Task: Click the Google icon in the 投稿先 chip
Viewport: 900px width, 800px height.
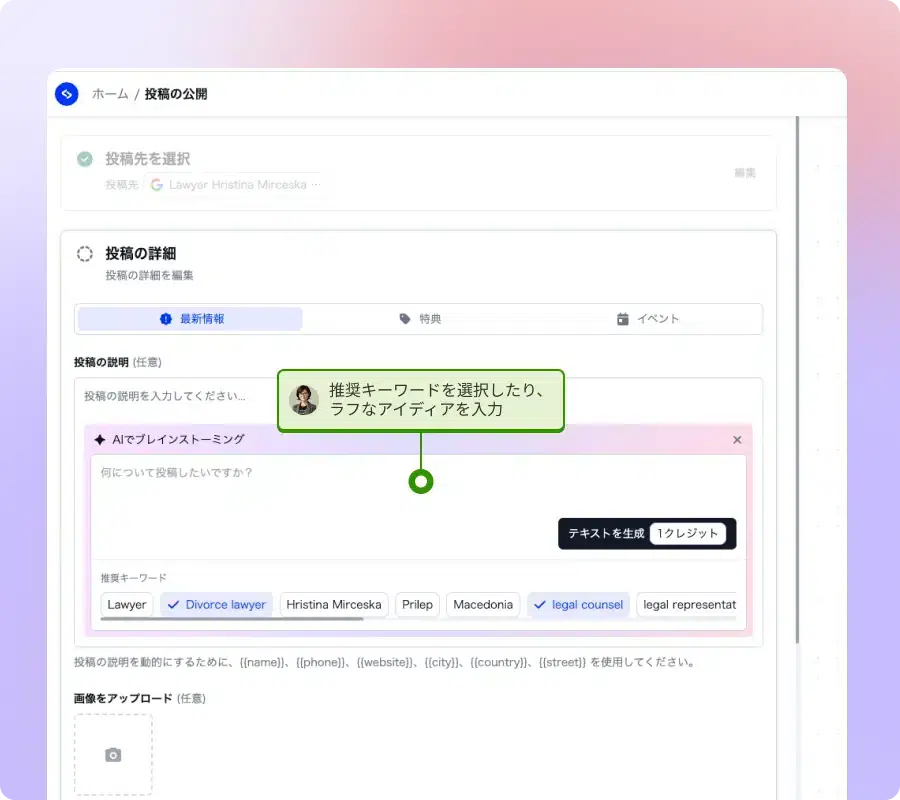Action: click(156, 185)
